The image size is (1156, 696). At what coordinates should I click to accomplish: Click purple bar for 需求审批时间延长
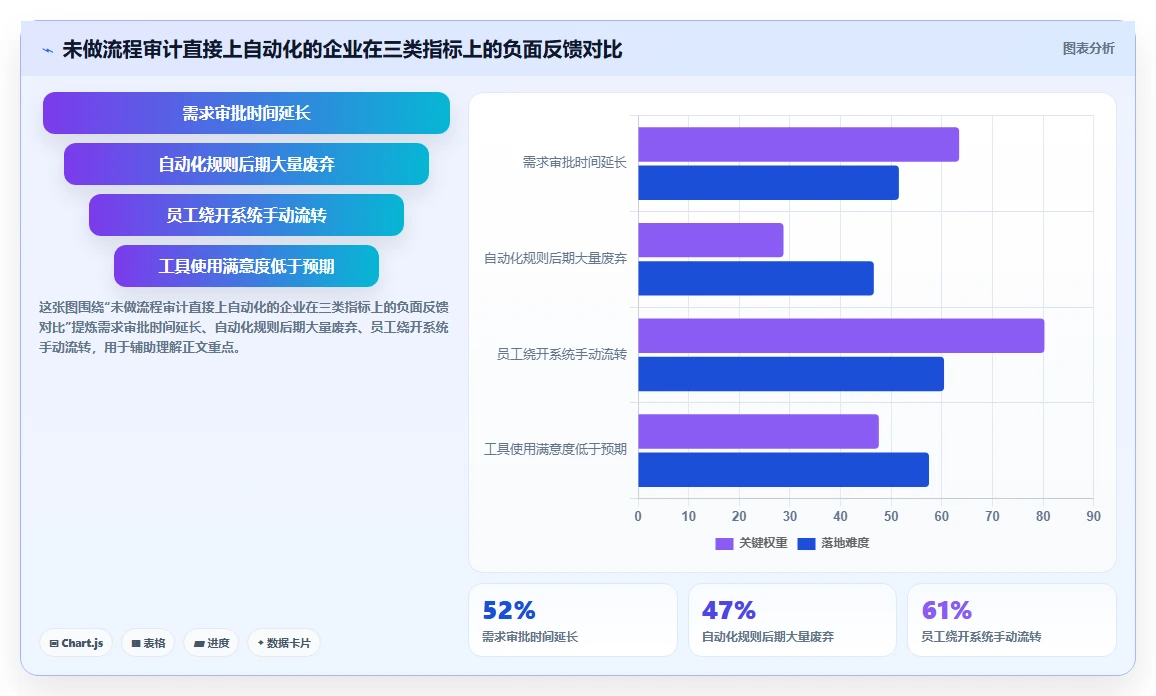(x=798, y=145)
